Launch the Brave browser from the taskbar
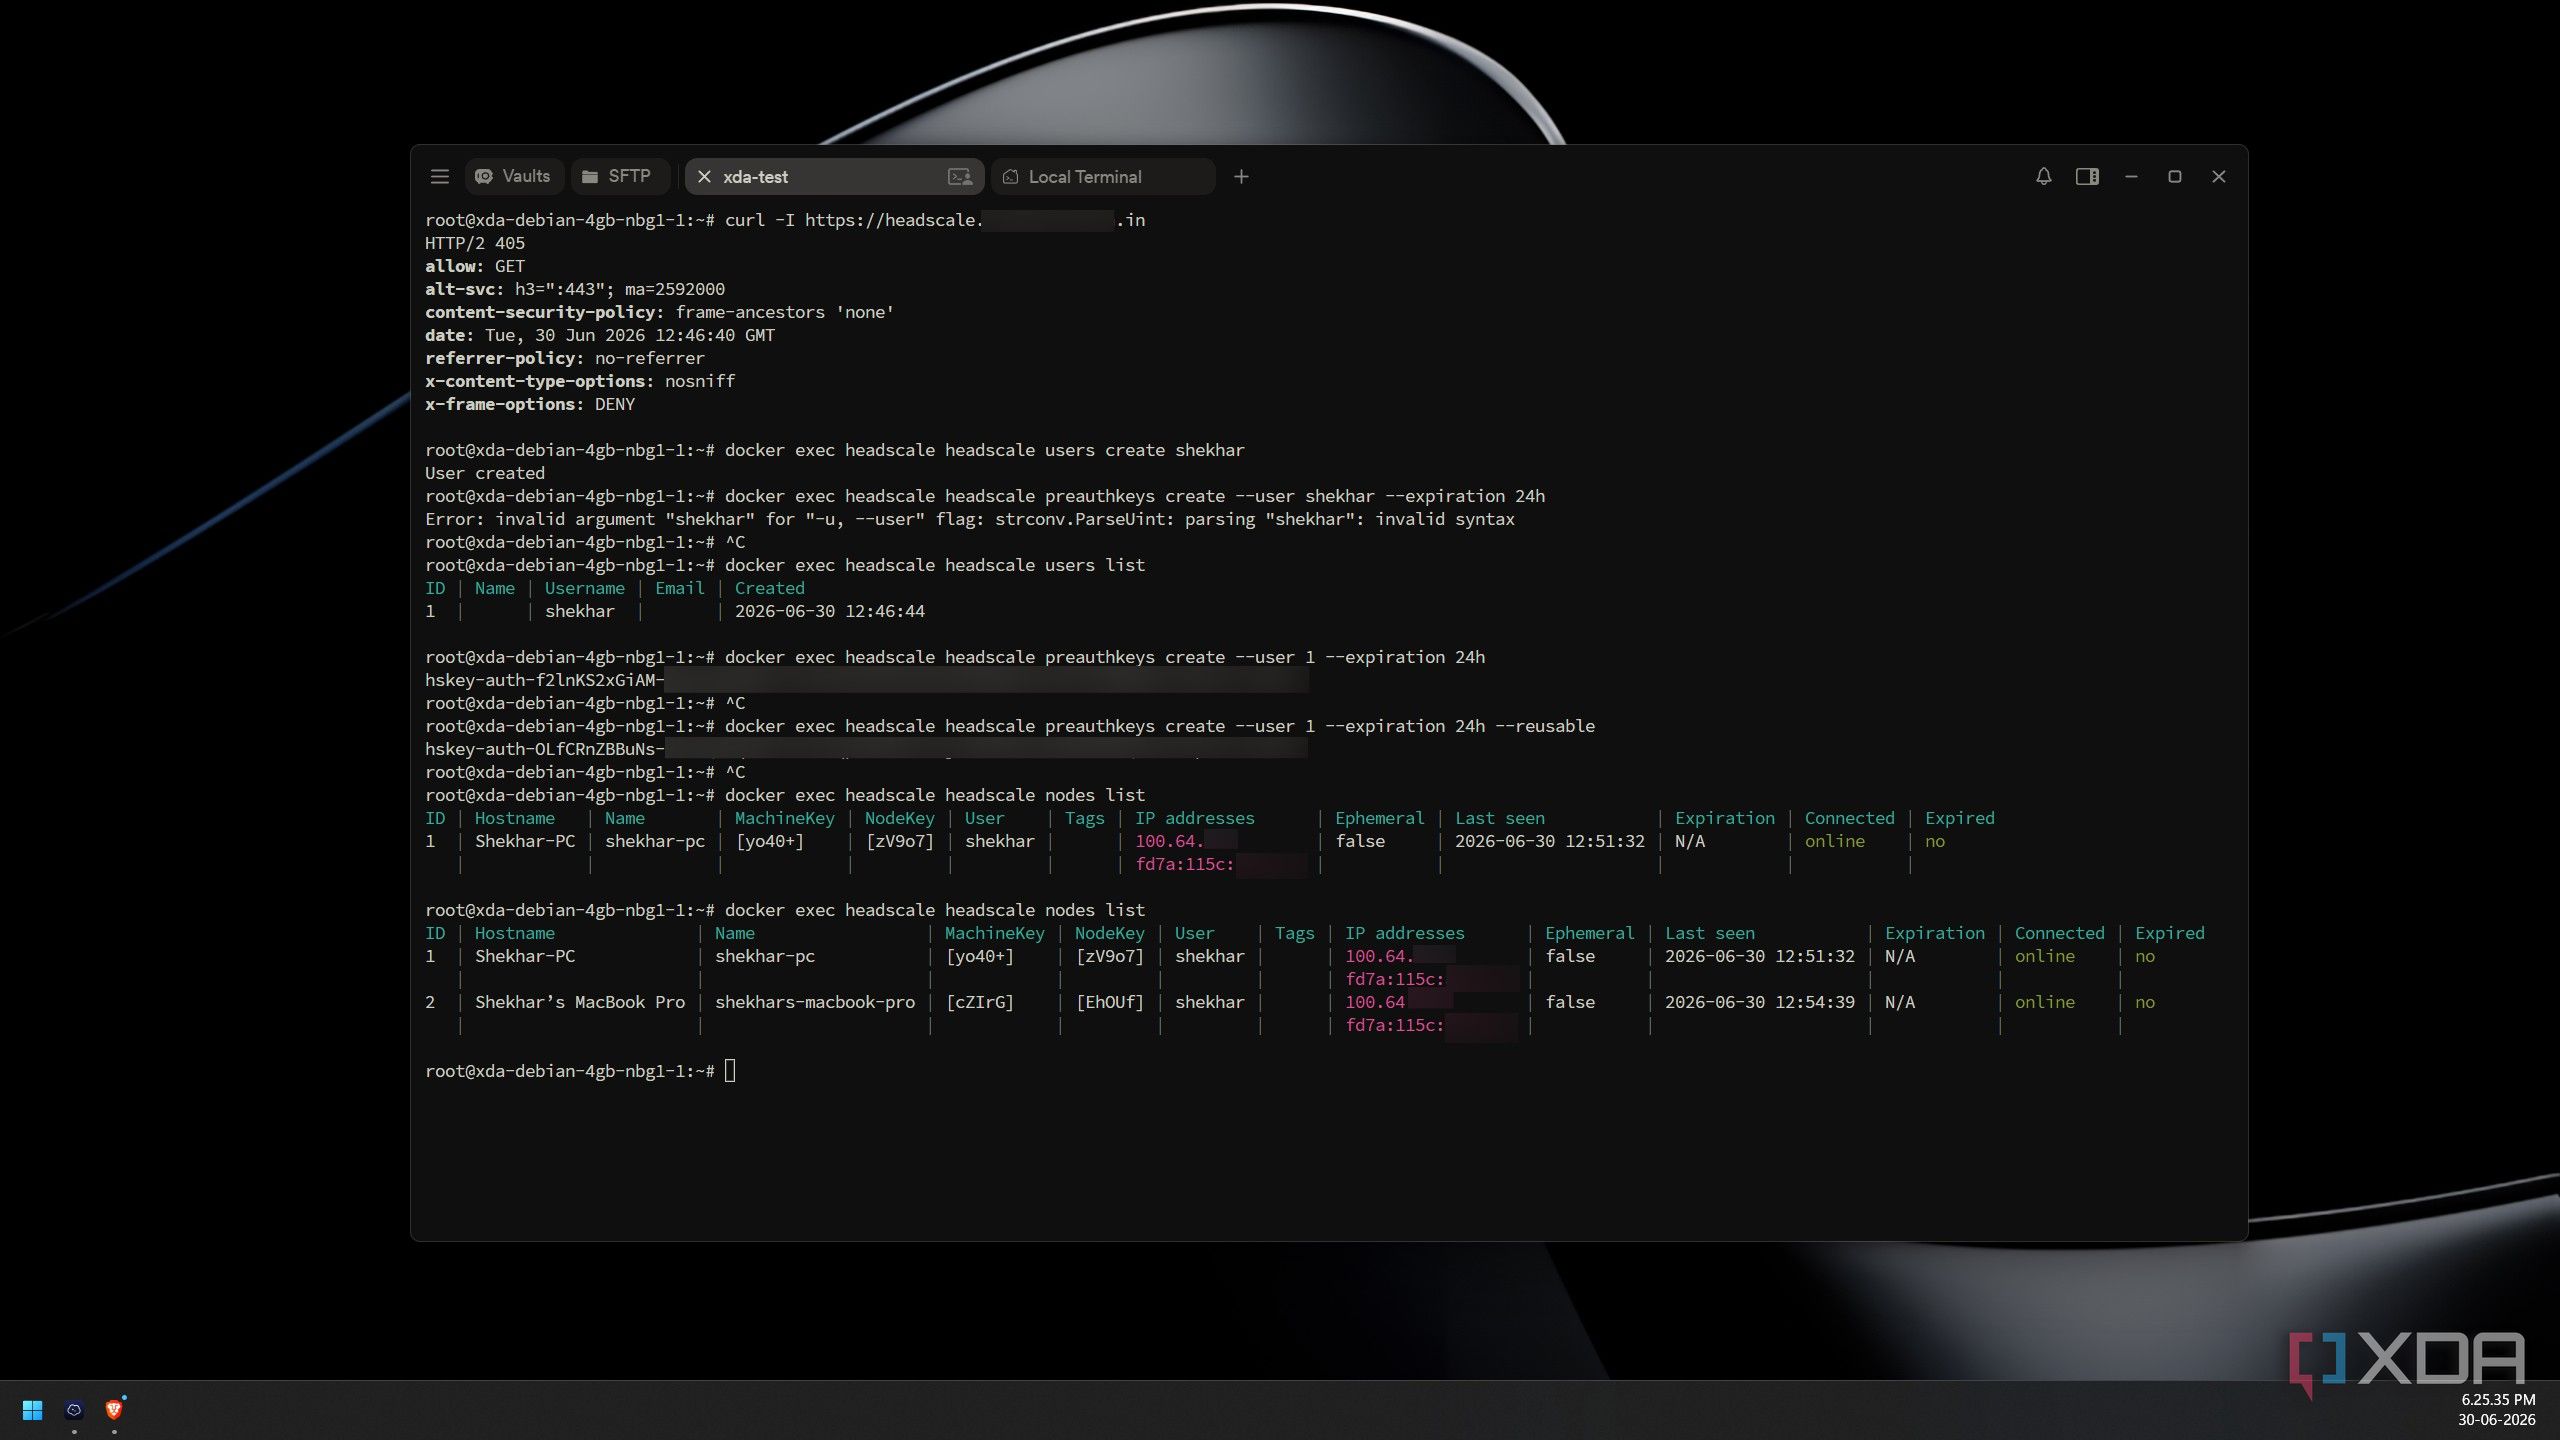This screenshot has height=1440, width=2560. [114, 1410]
